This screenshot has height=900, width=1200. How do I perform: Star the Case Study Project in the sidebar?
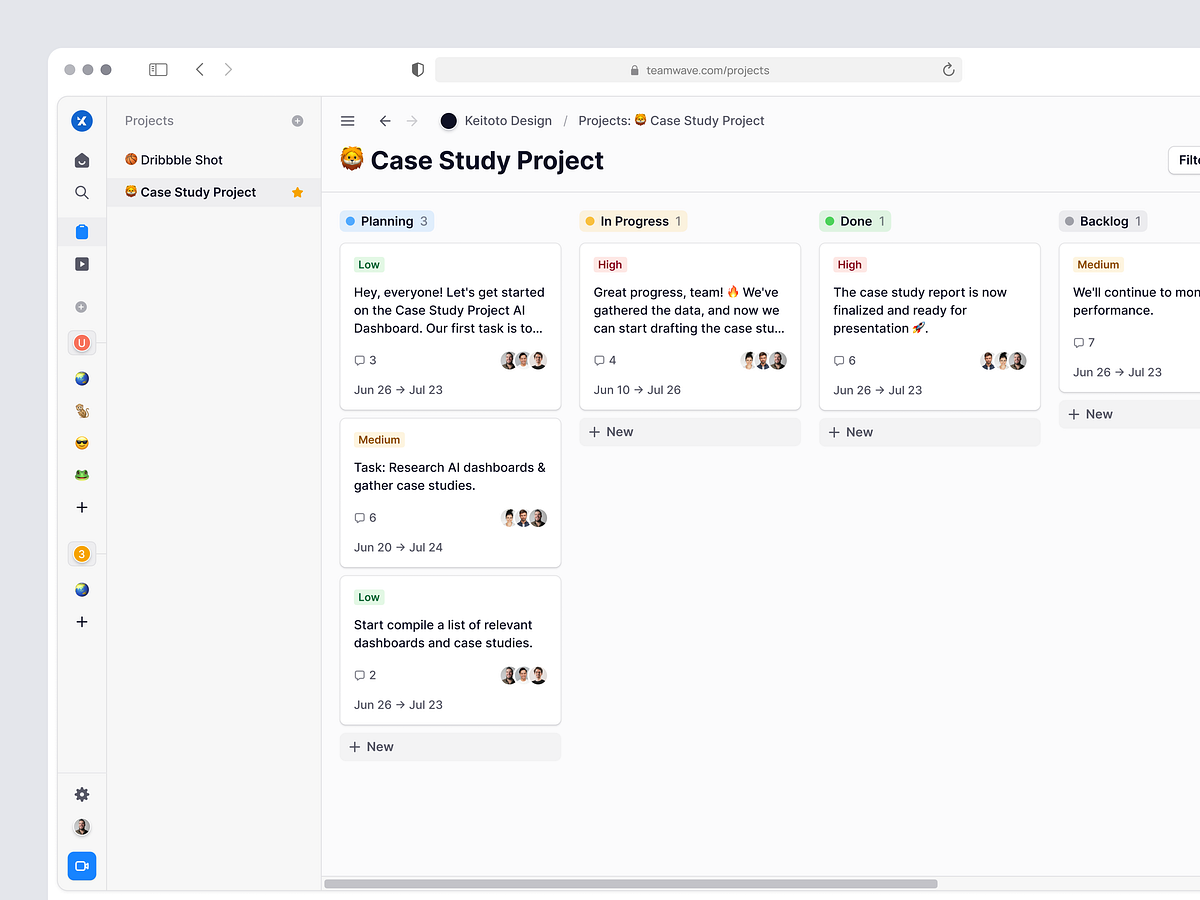pos(297,192)
